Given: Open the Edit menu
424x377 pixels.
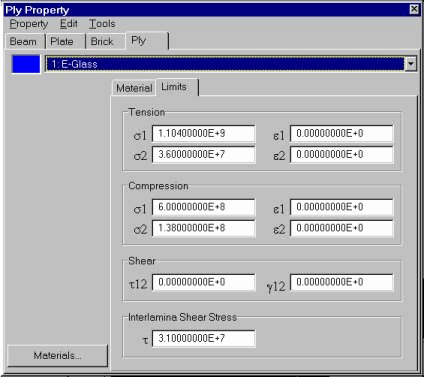Looking at the screenshot, I should (x=69, y=24).
